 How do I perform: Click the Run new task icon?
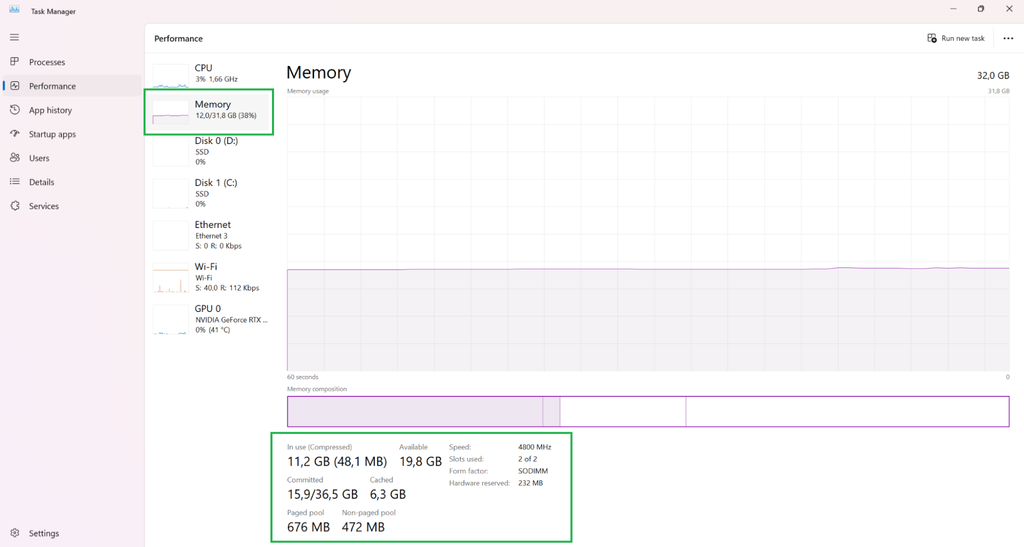[x=932, y=38]
